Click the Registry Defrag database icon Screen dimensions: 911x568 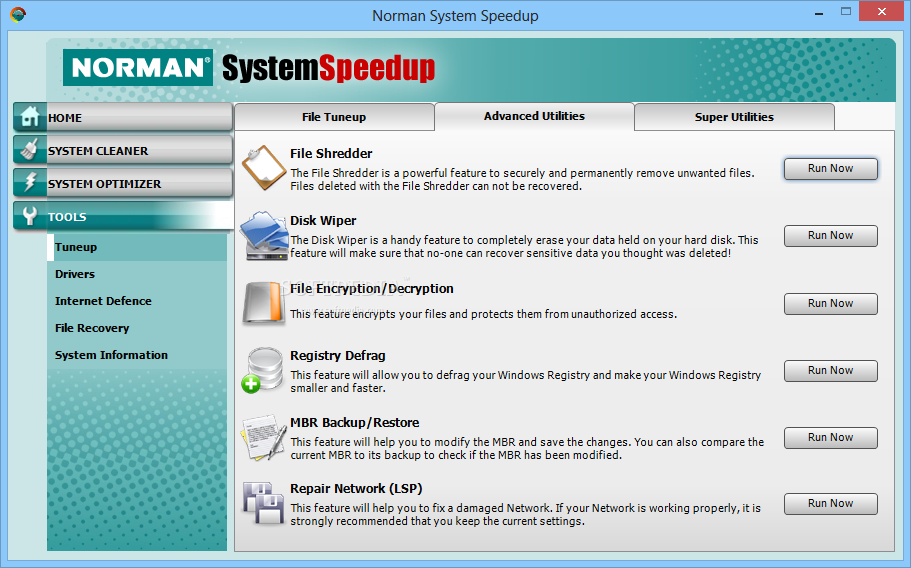[x=262, y=370]
